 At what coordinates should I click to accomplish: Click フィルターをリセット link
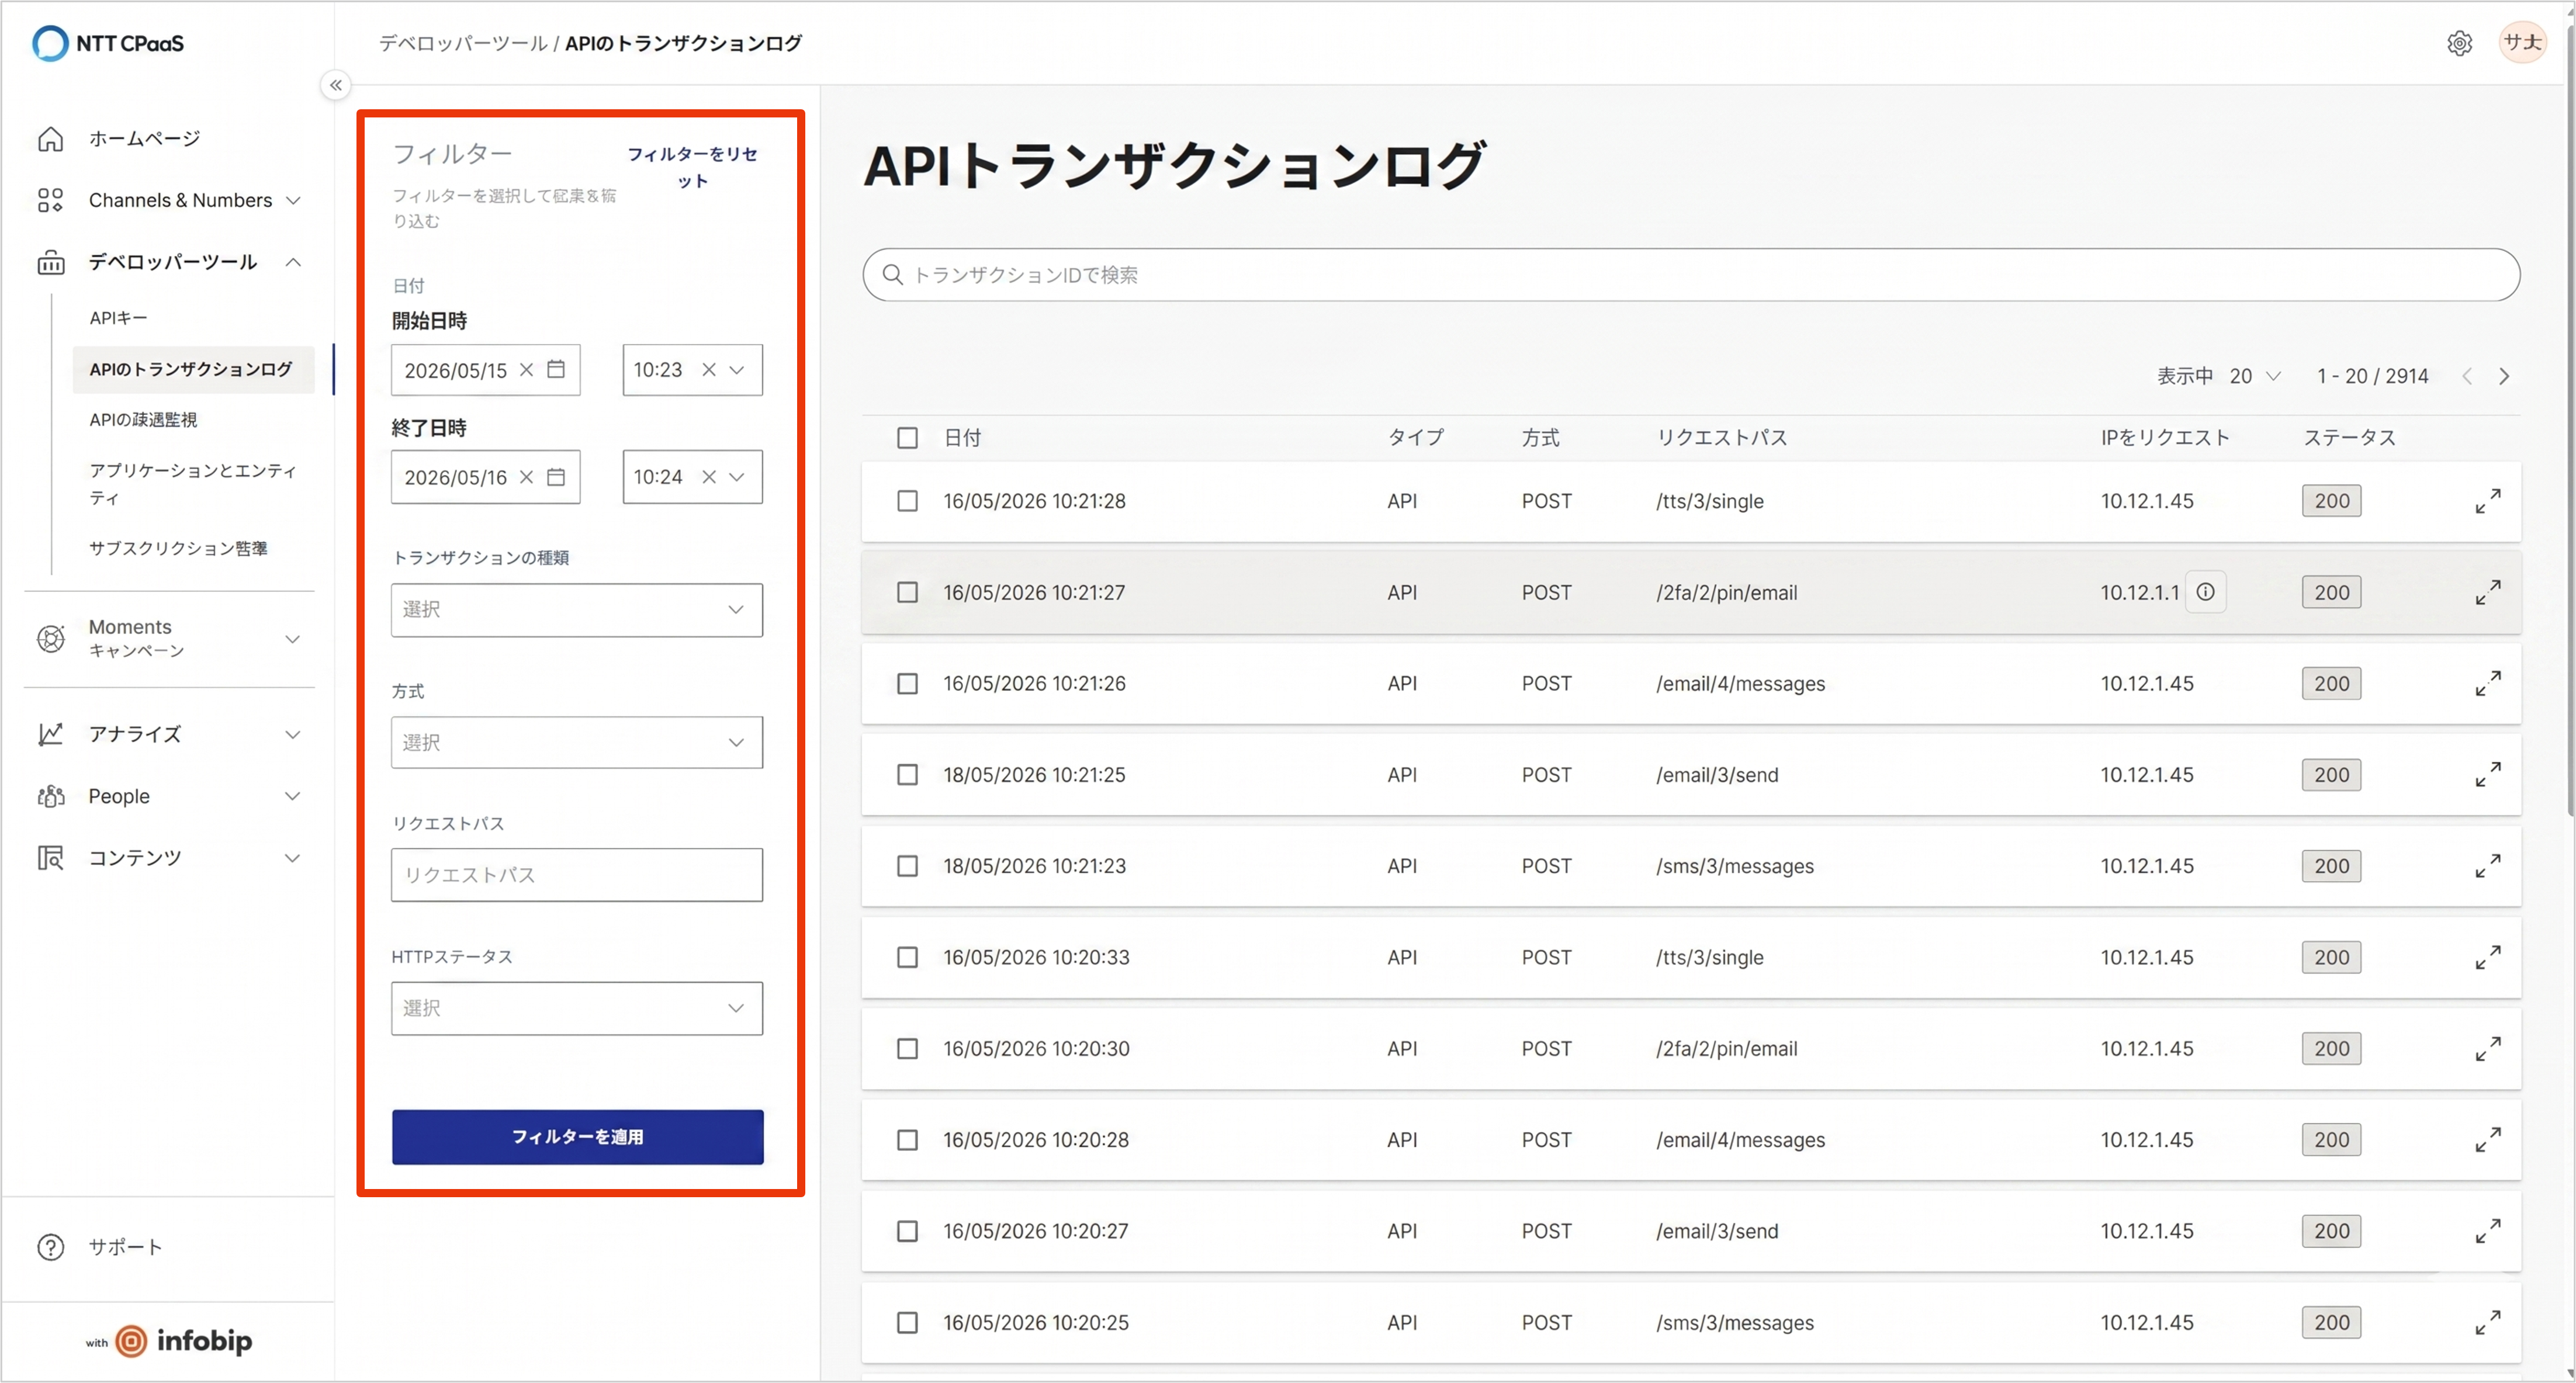tap(692, 167)
